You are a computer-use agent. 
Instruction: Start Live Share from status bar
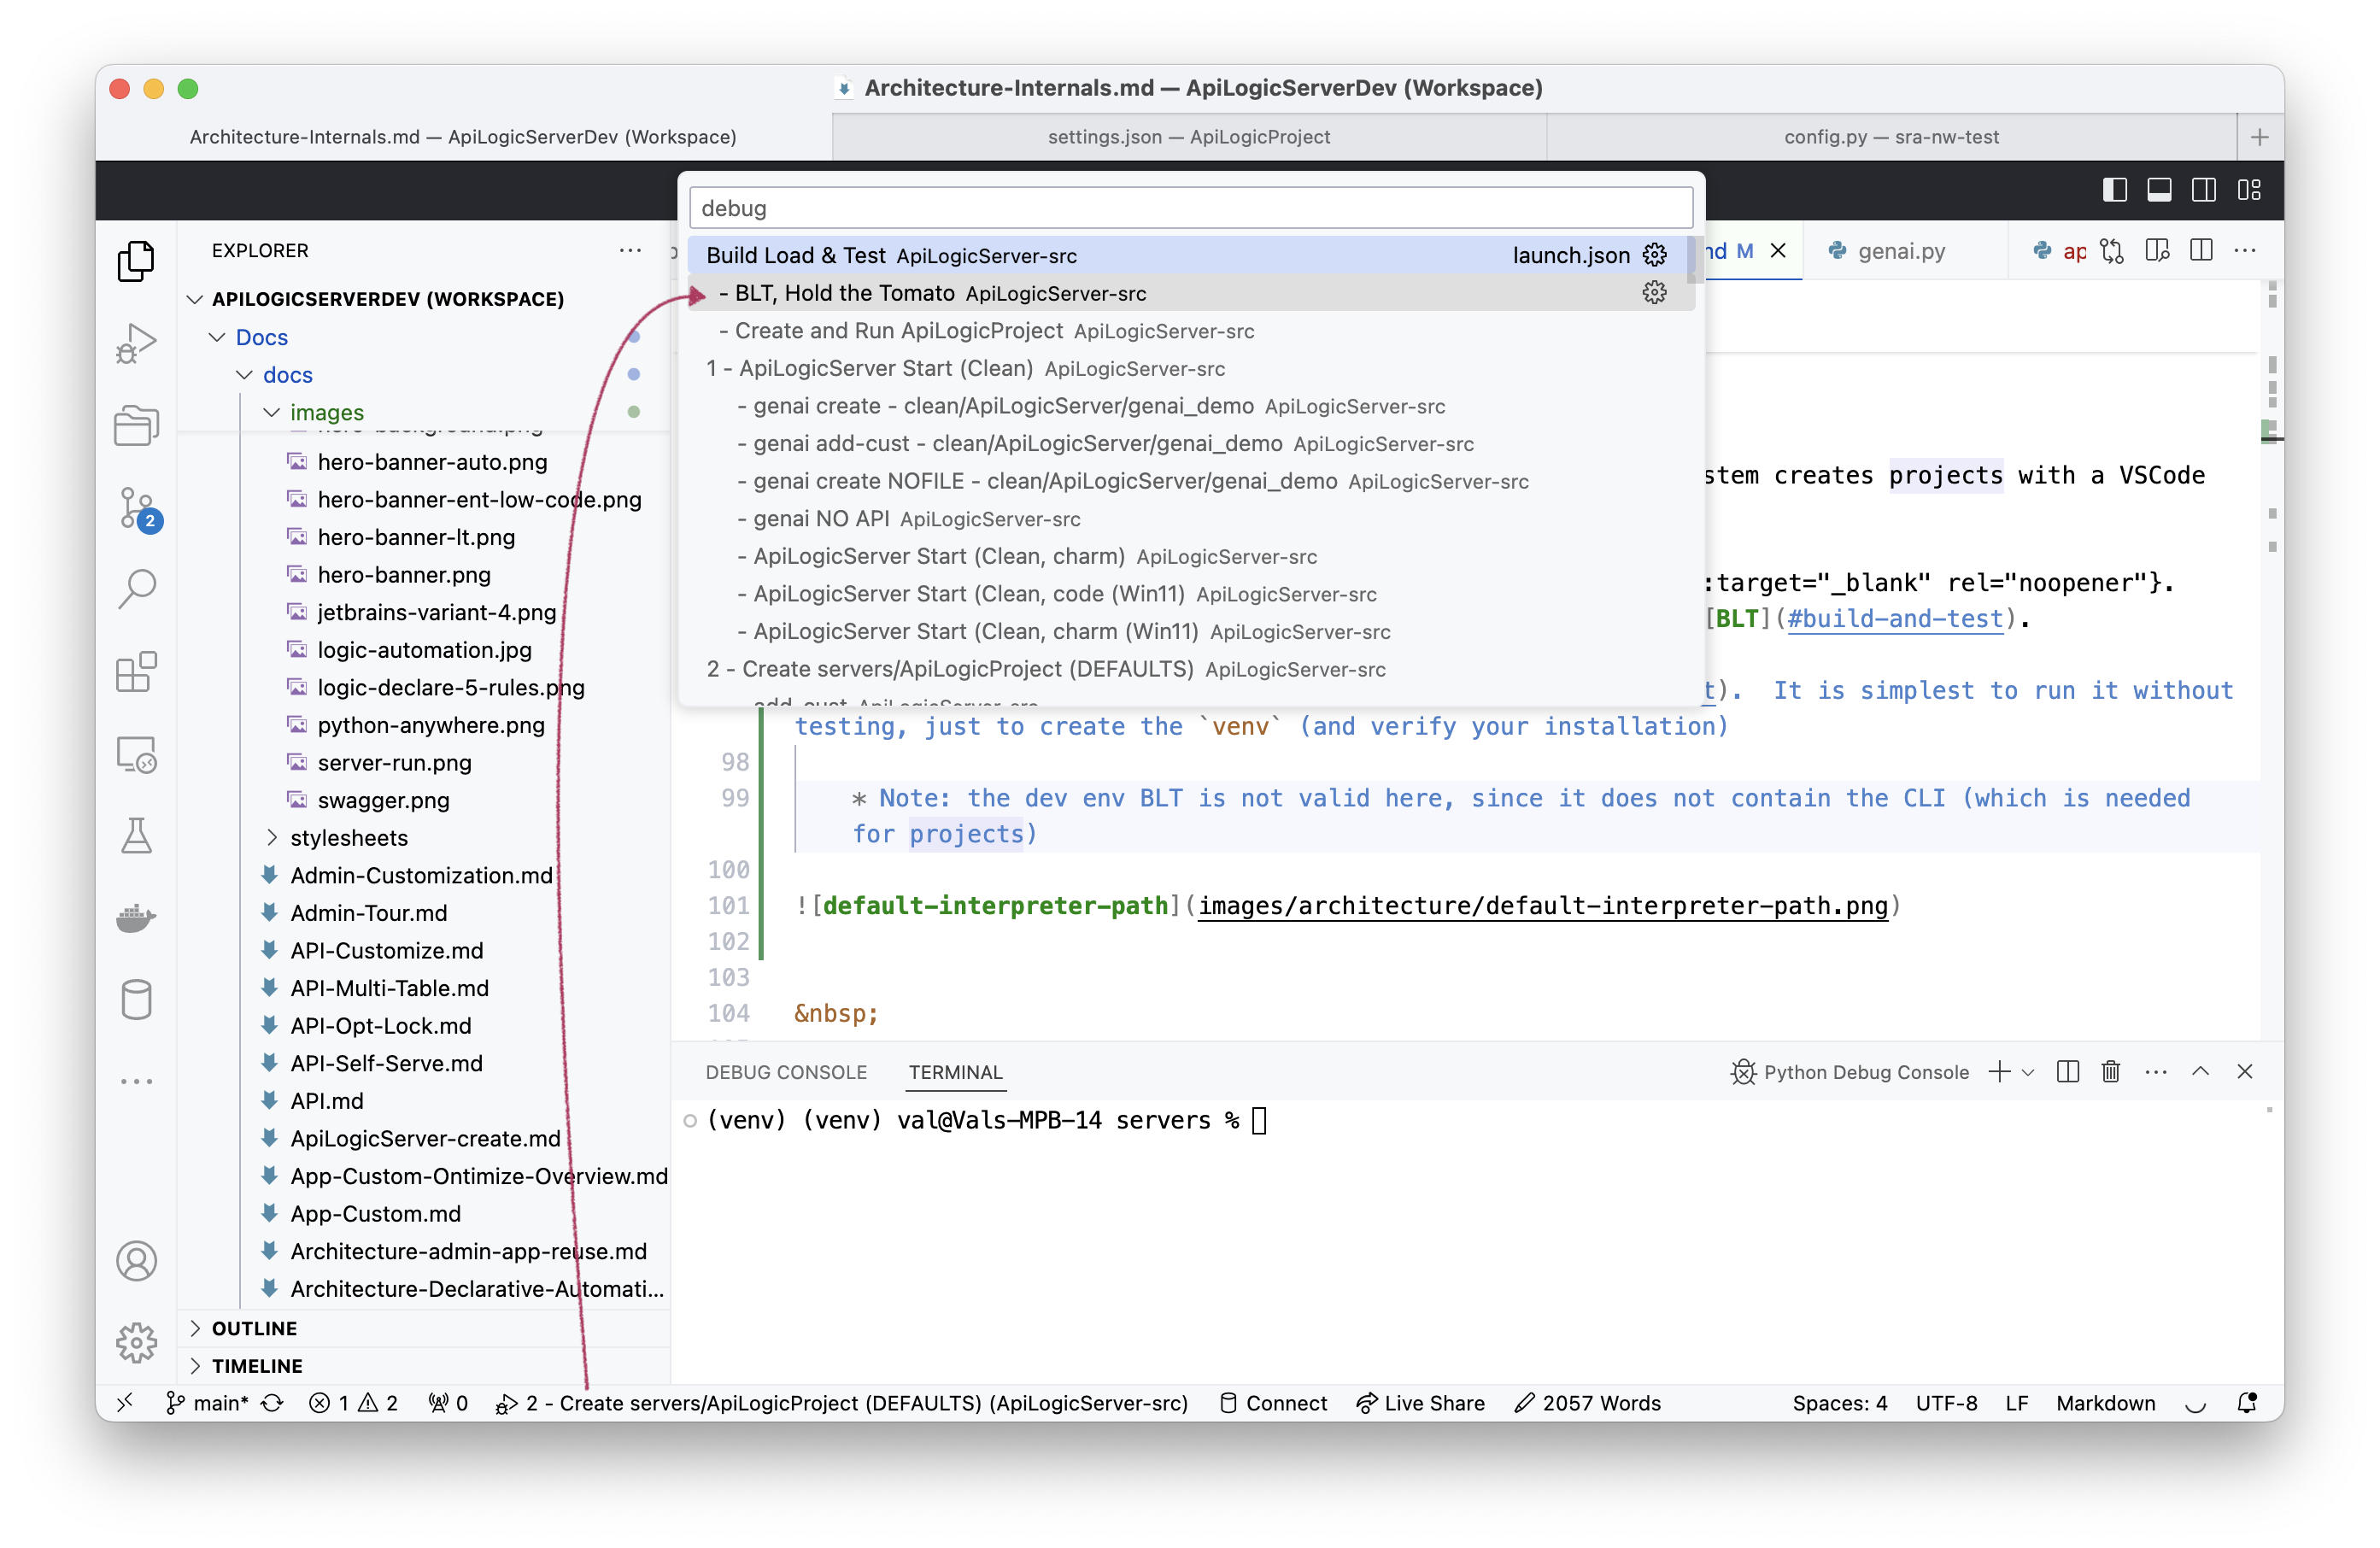pyautogui.click(x=1420, y=1402)
